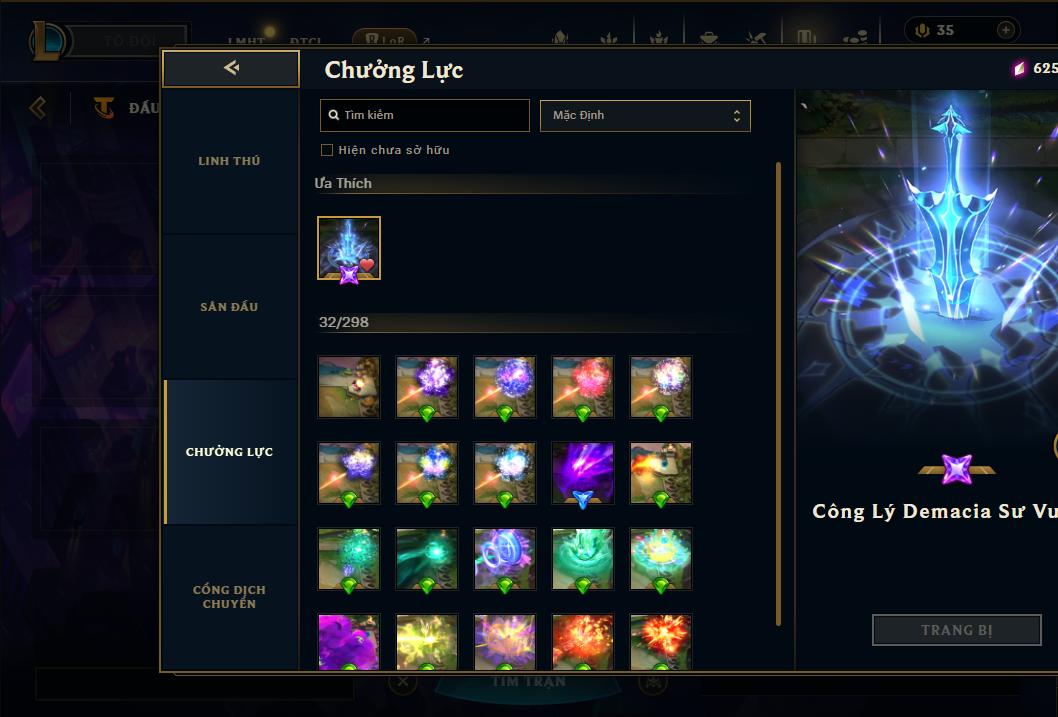Click the Trang Bị equip button
This screenshot has width=1058, height=717.
pyautogui.click(x=956, y=630)
